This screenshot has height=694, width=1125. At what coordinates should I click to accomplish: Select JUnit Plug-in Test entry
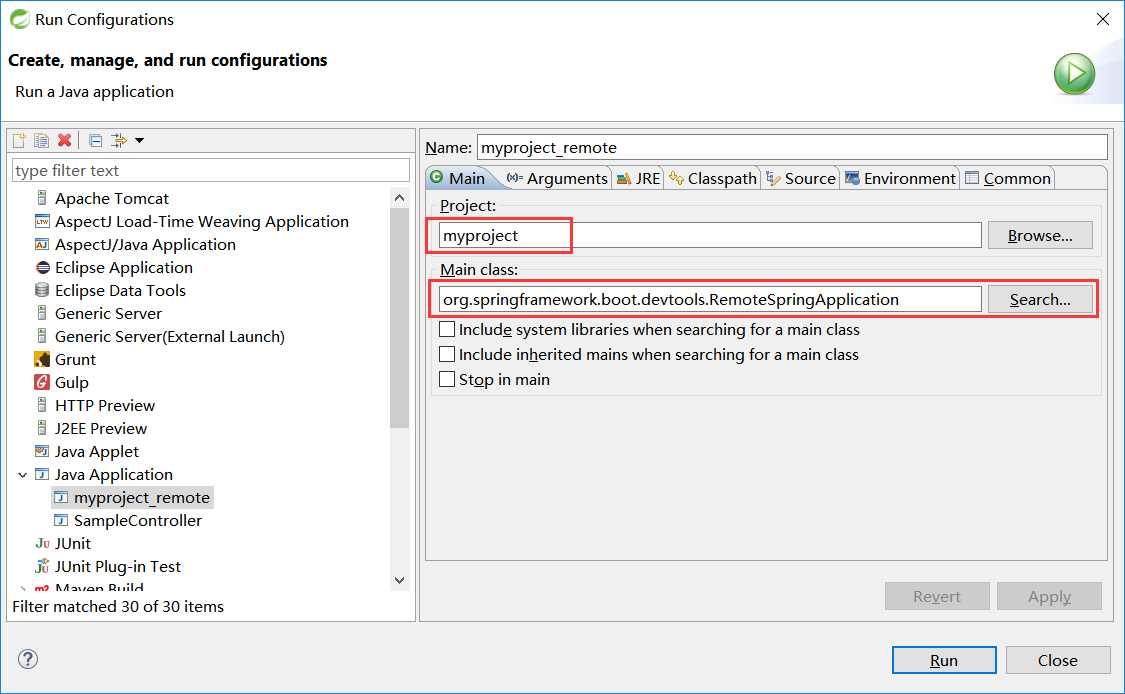pos(118,566)
